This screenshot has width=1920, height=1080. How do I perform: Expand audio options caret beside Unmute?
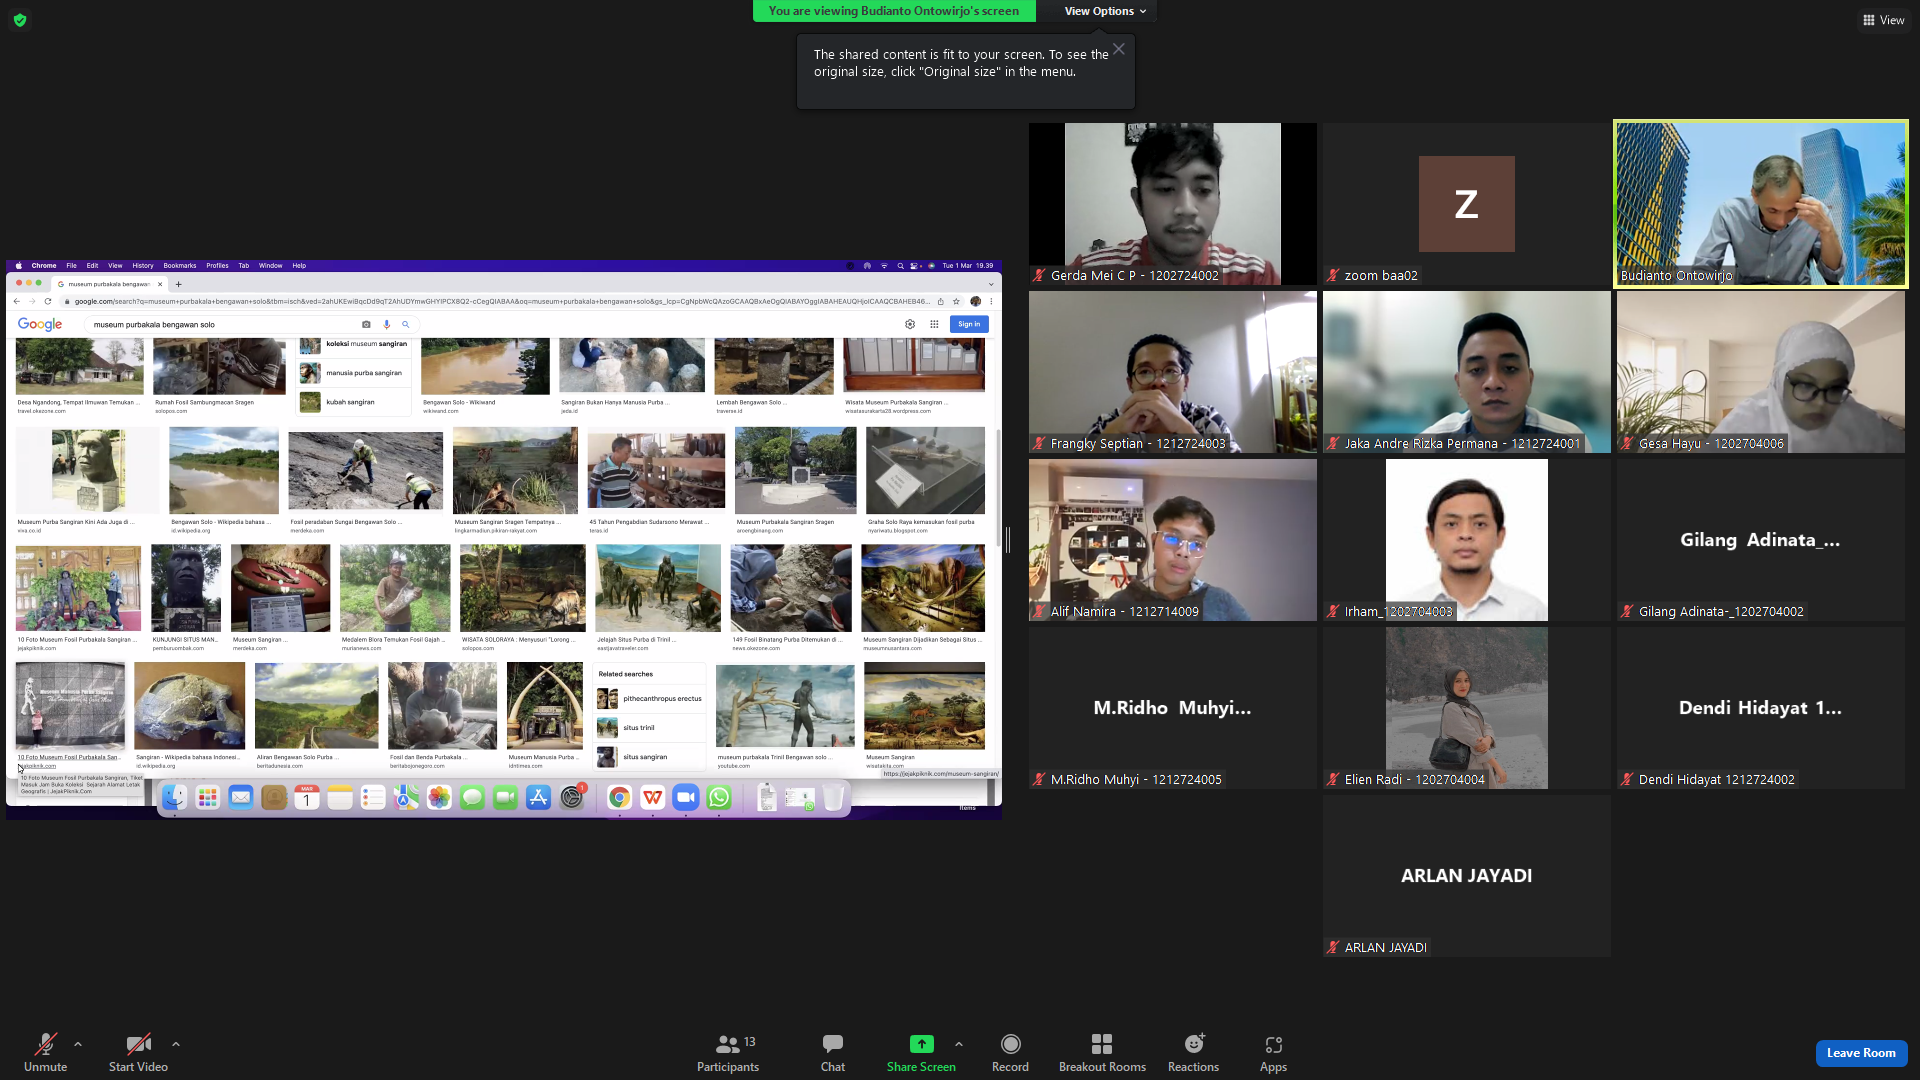[78, 1044]
